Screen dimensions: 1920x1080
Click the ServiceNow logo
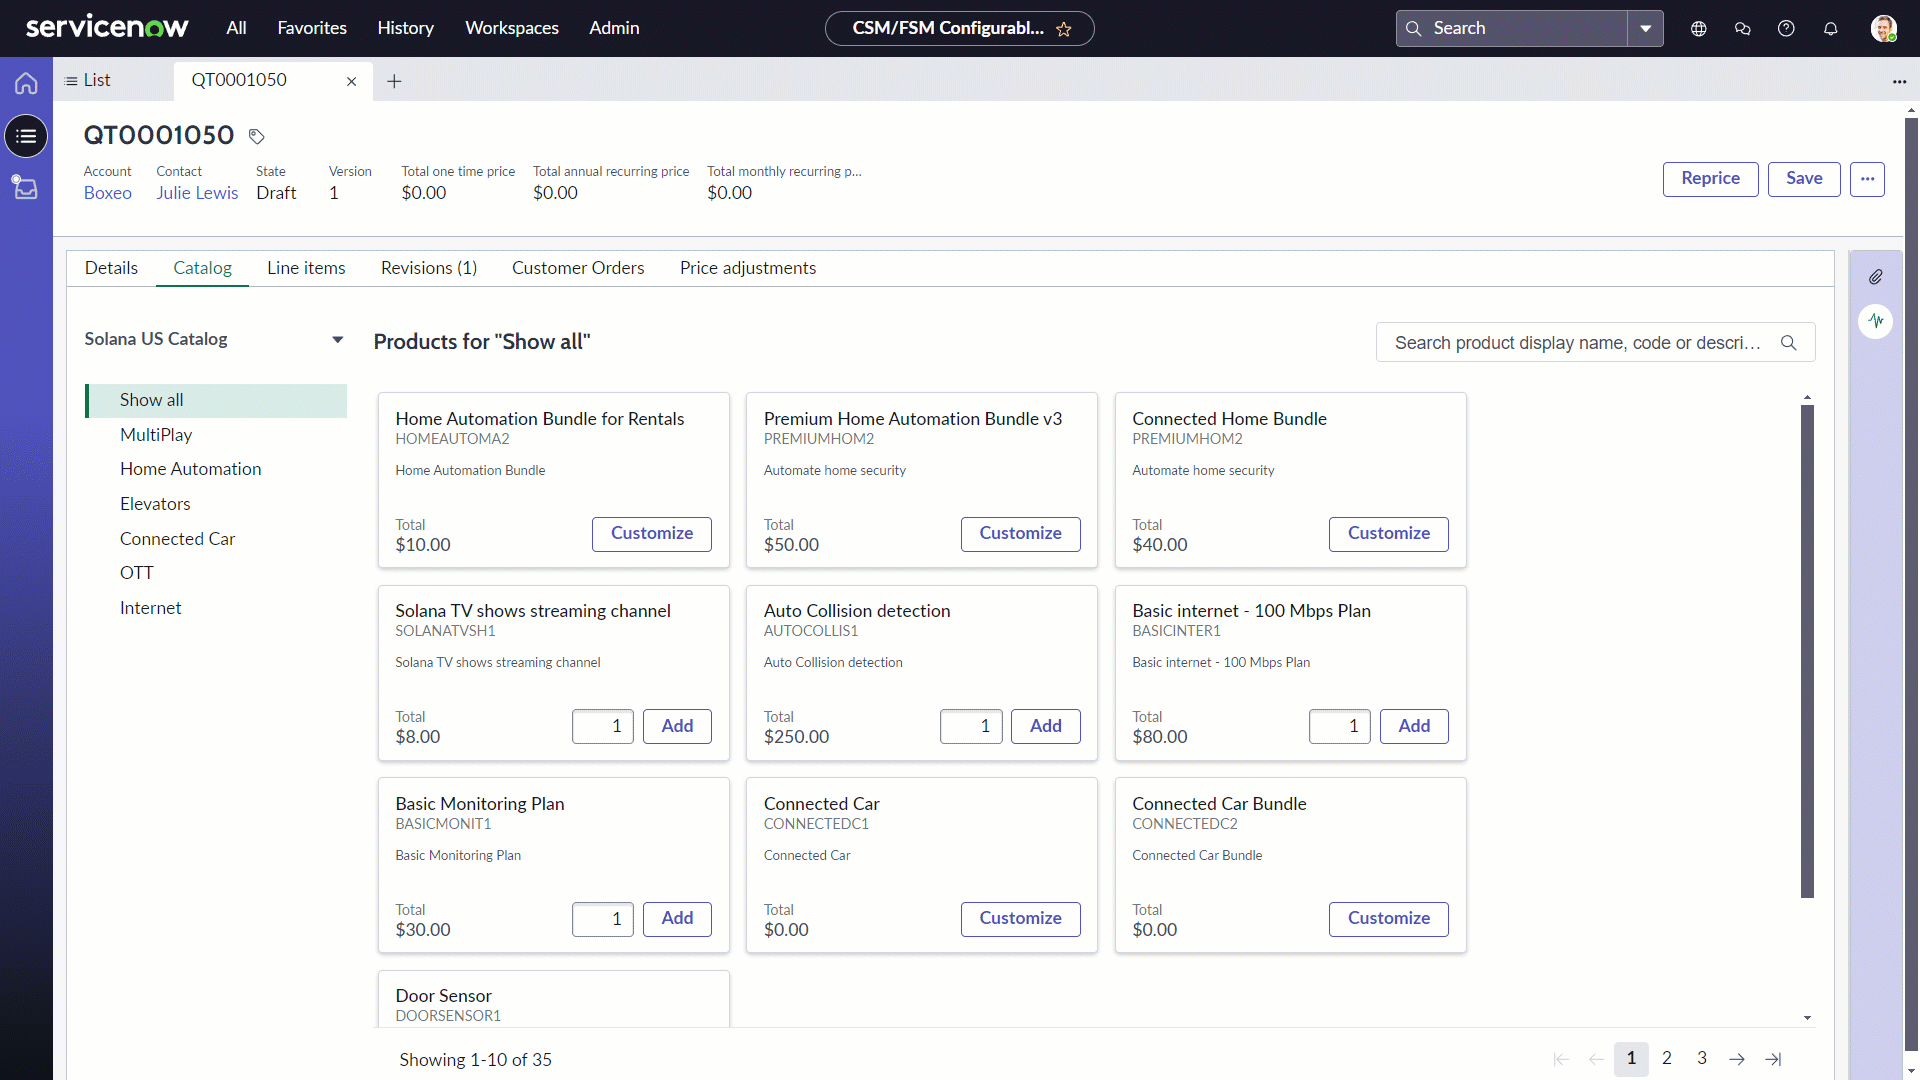pos(107,28)
